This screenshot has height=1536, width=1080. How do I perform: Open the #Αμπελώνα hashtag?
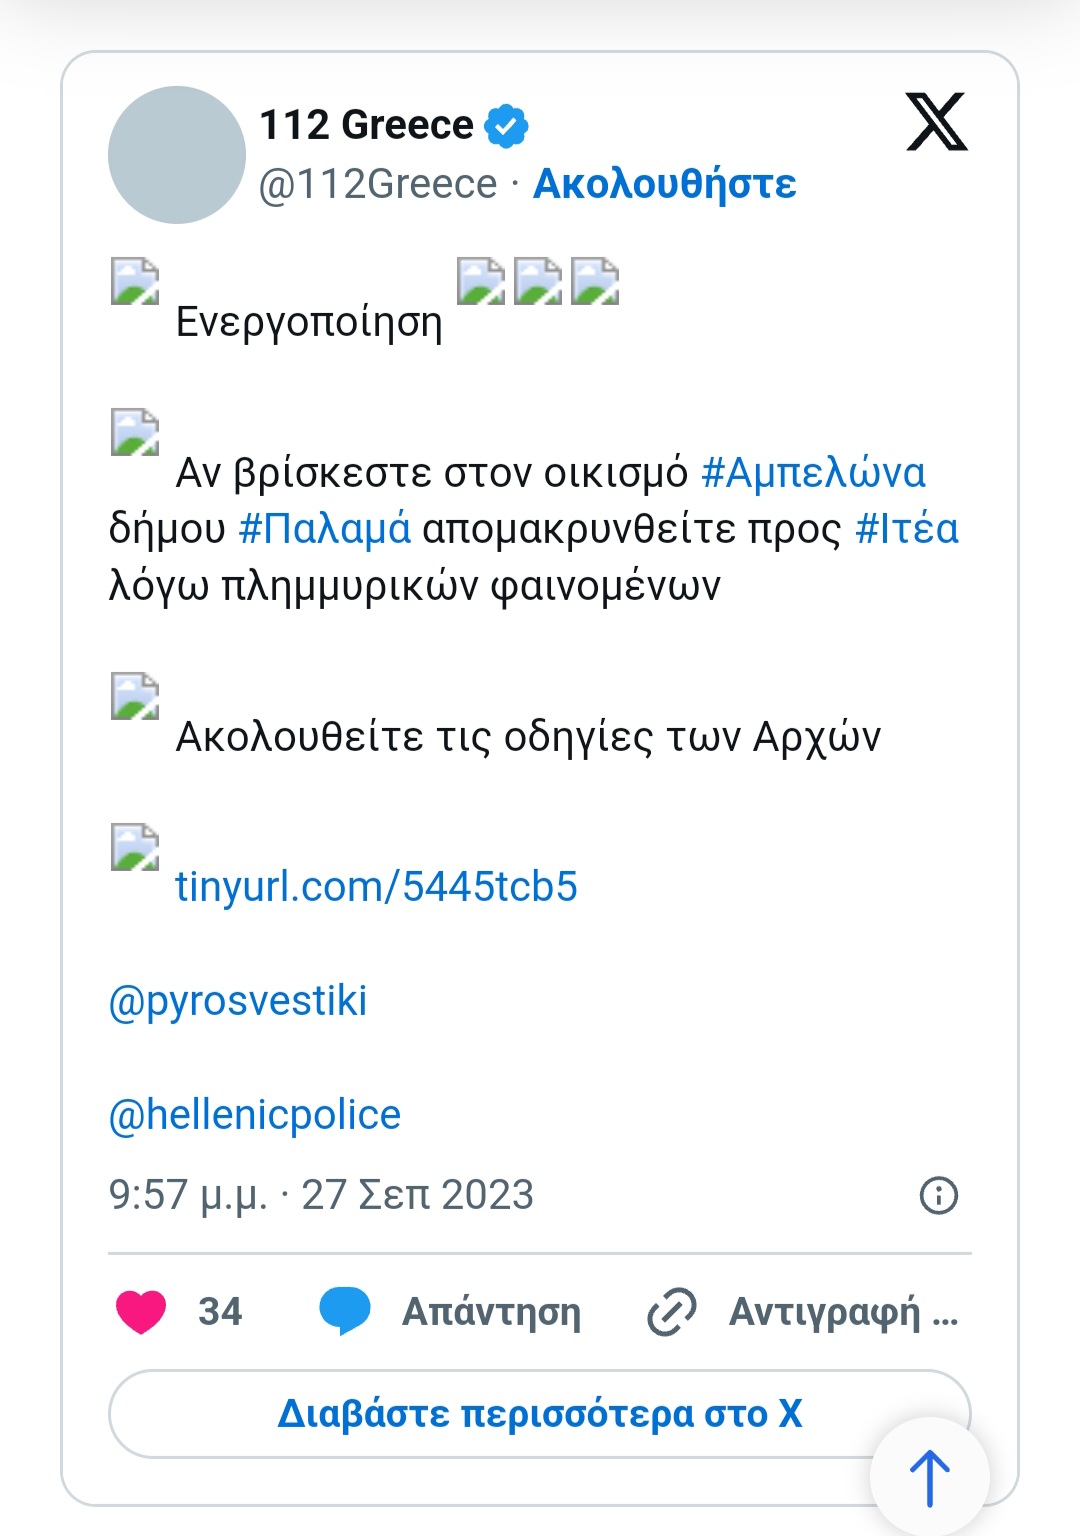(x=814, y=472)
